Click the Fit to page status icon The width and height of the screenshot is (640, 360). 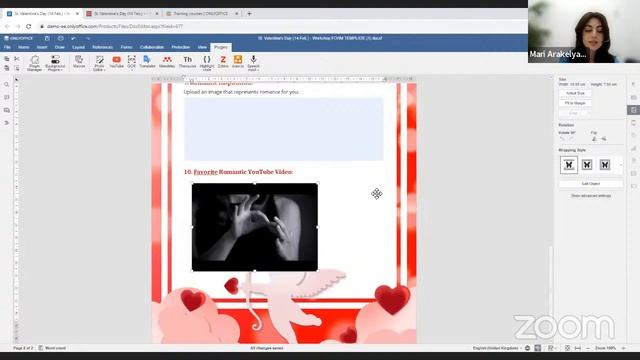(567, 348)
